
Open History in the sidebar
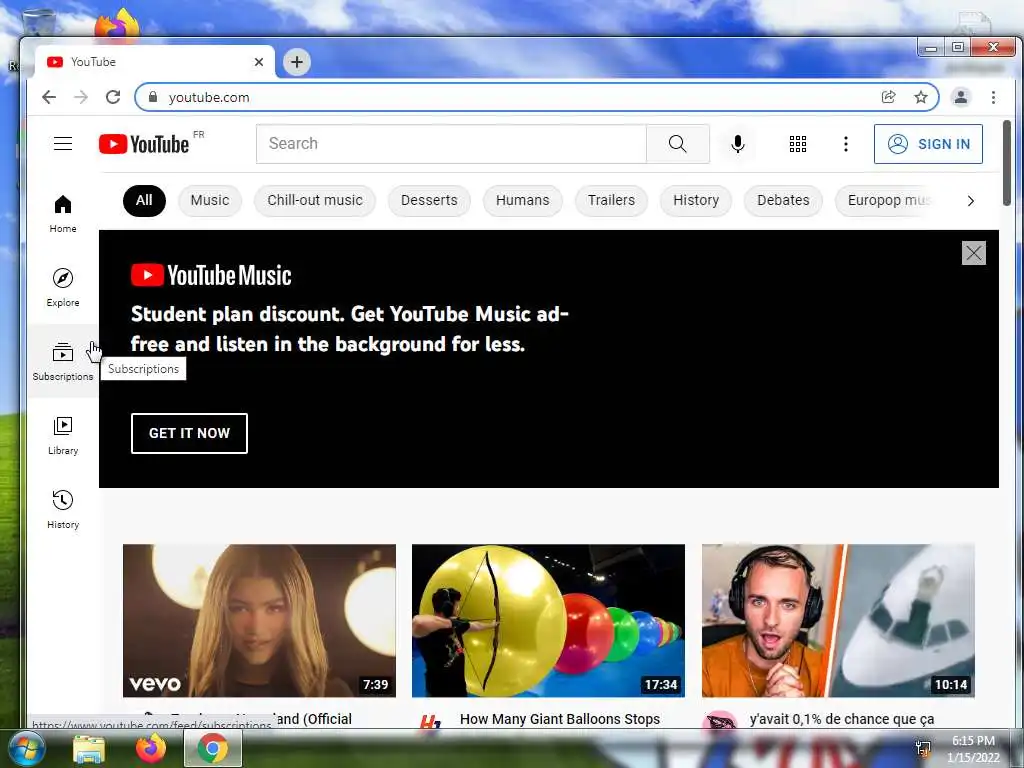pyautogui.click(x=63, y=509)
